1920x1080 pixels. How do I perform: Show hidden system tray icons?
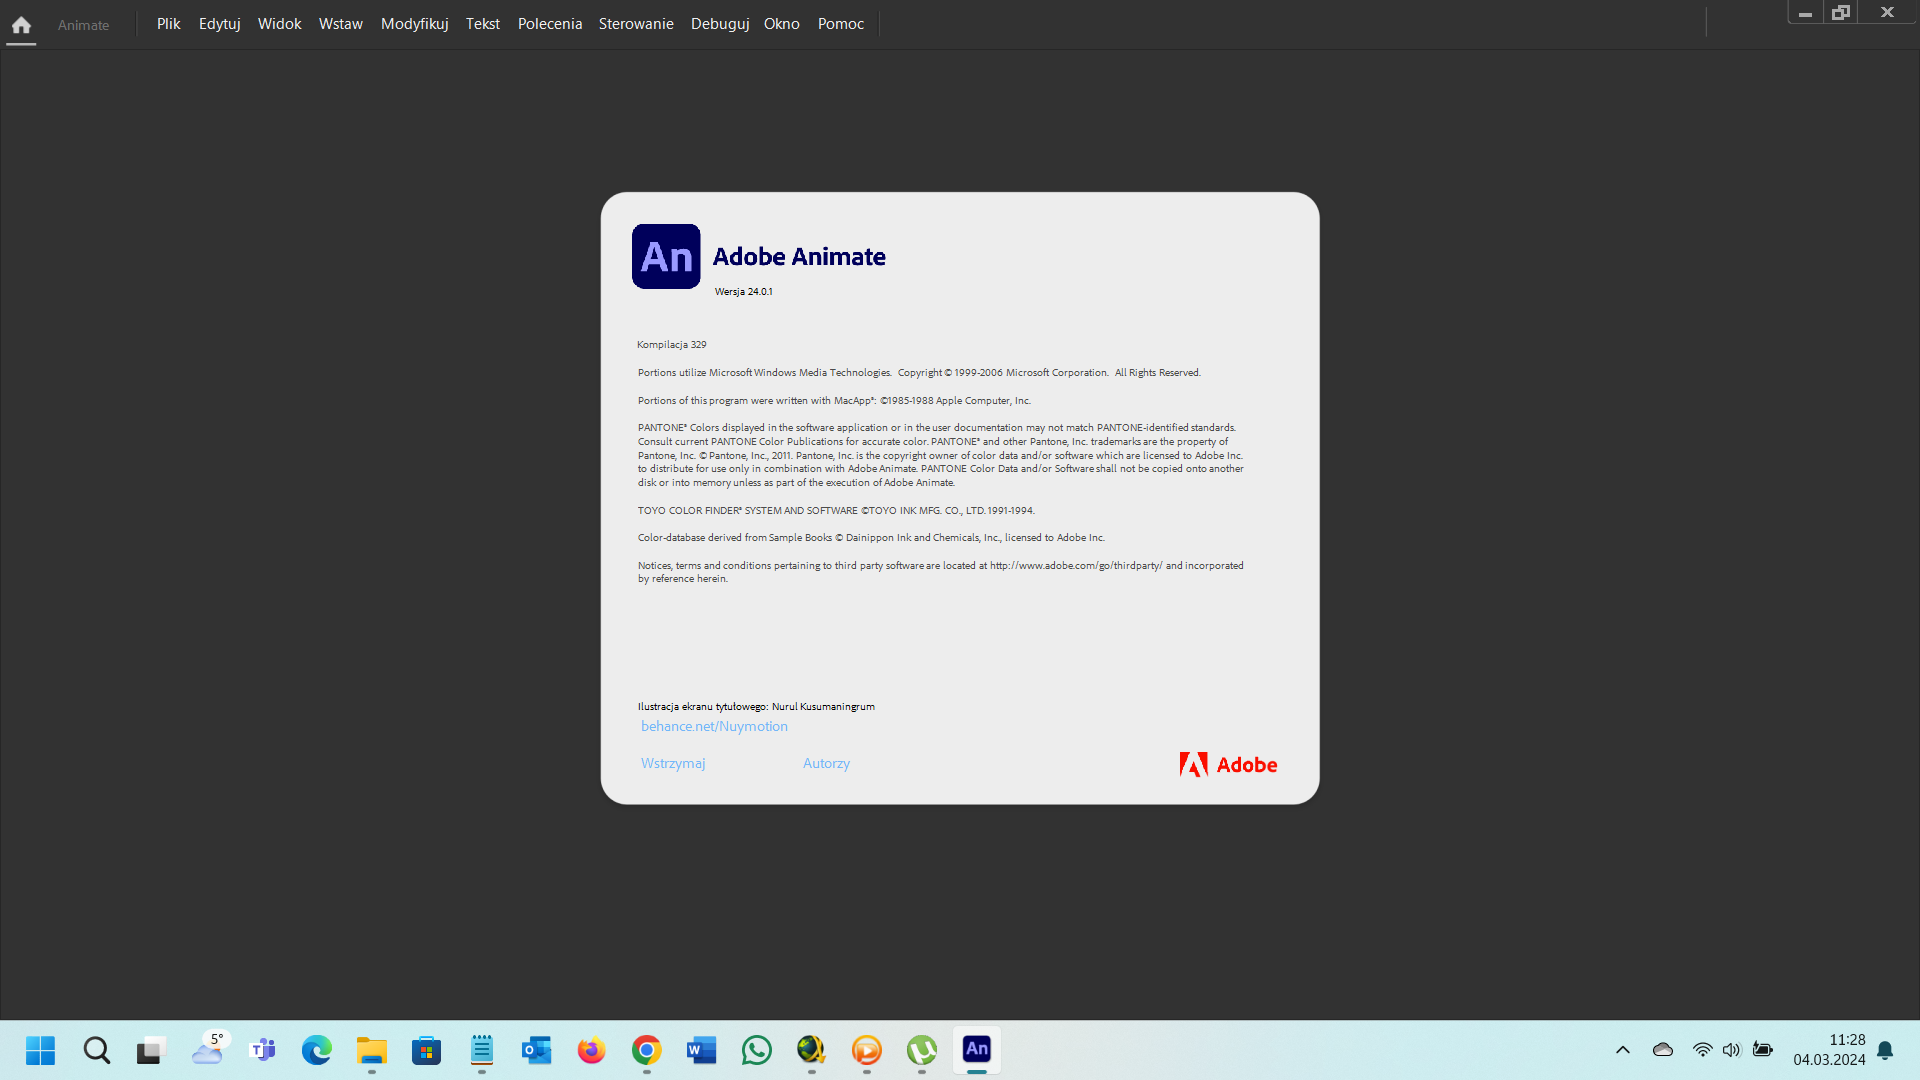click(1623, 1050)
